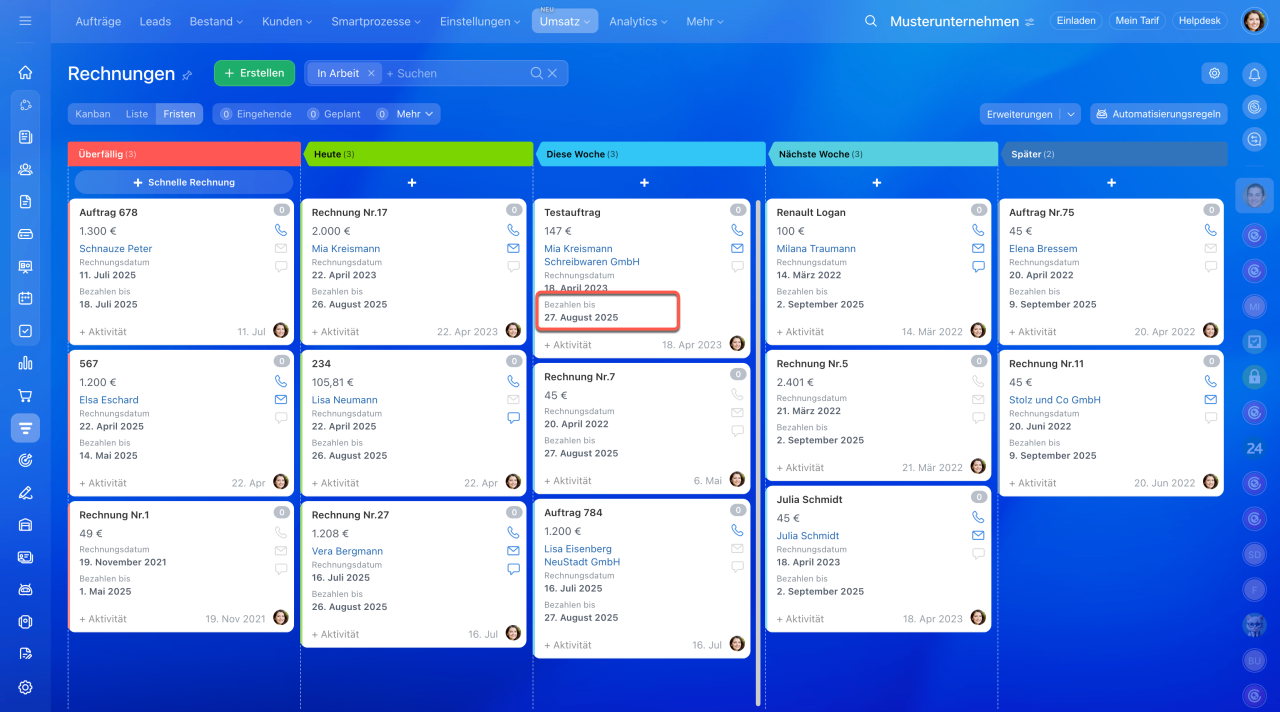Toggle Eingehende counter filter
This screenshot has height=712, width=1280.
point(256,114)
